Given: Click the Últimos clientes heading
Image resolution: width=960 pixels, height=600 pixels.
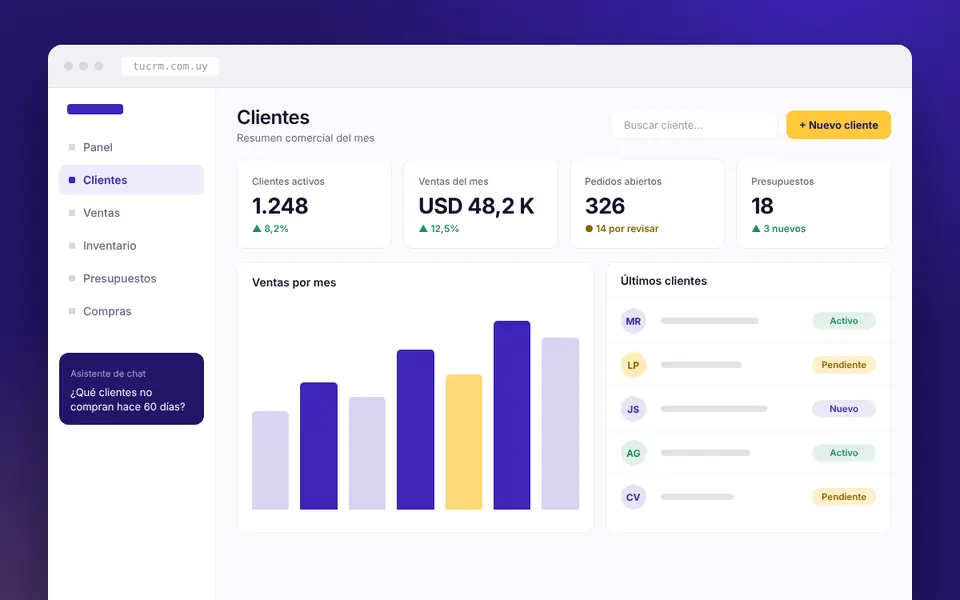Looking at the screenshot, I should pyautogui.click(x=664, y=281).
